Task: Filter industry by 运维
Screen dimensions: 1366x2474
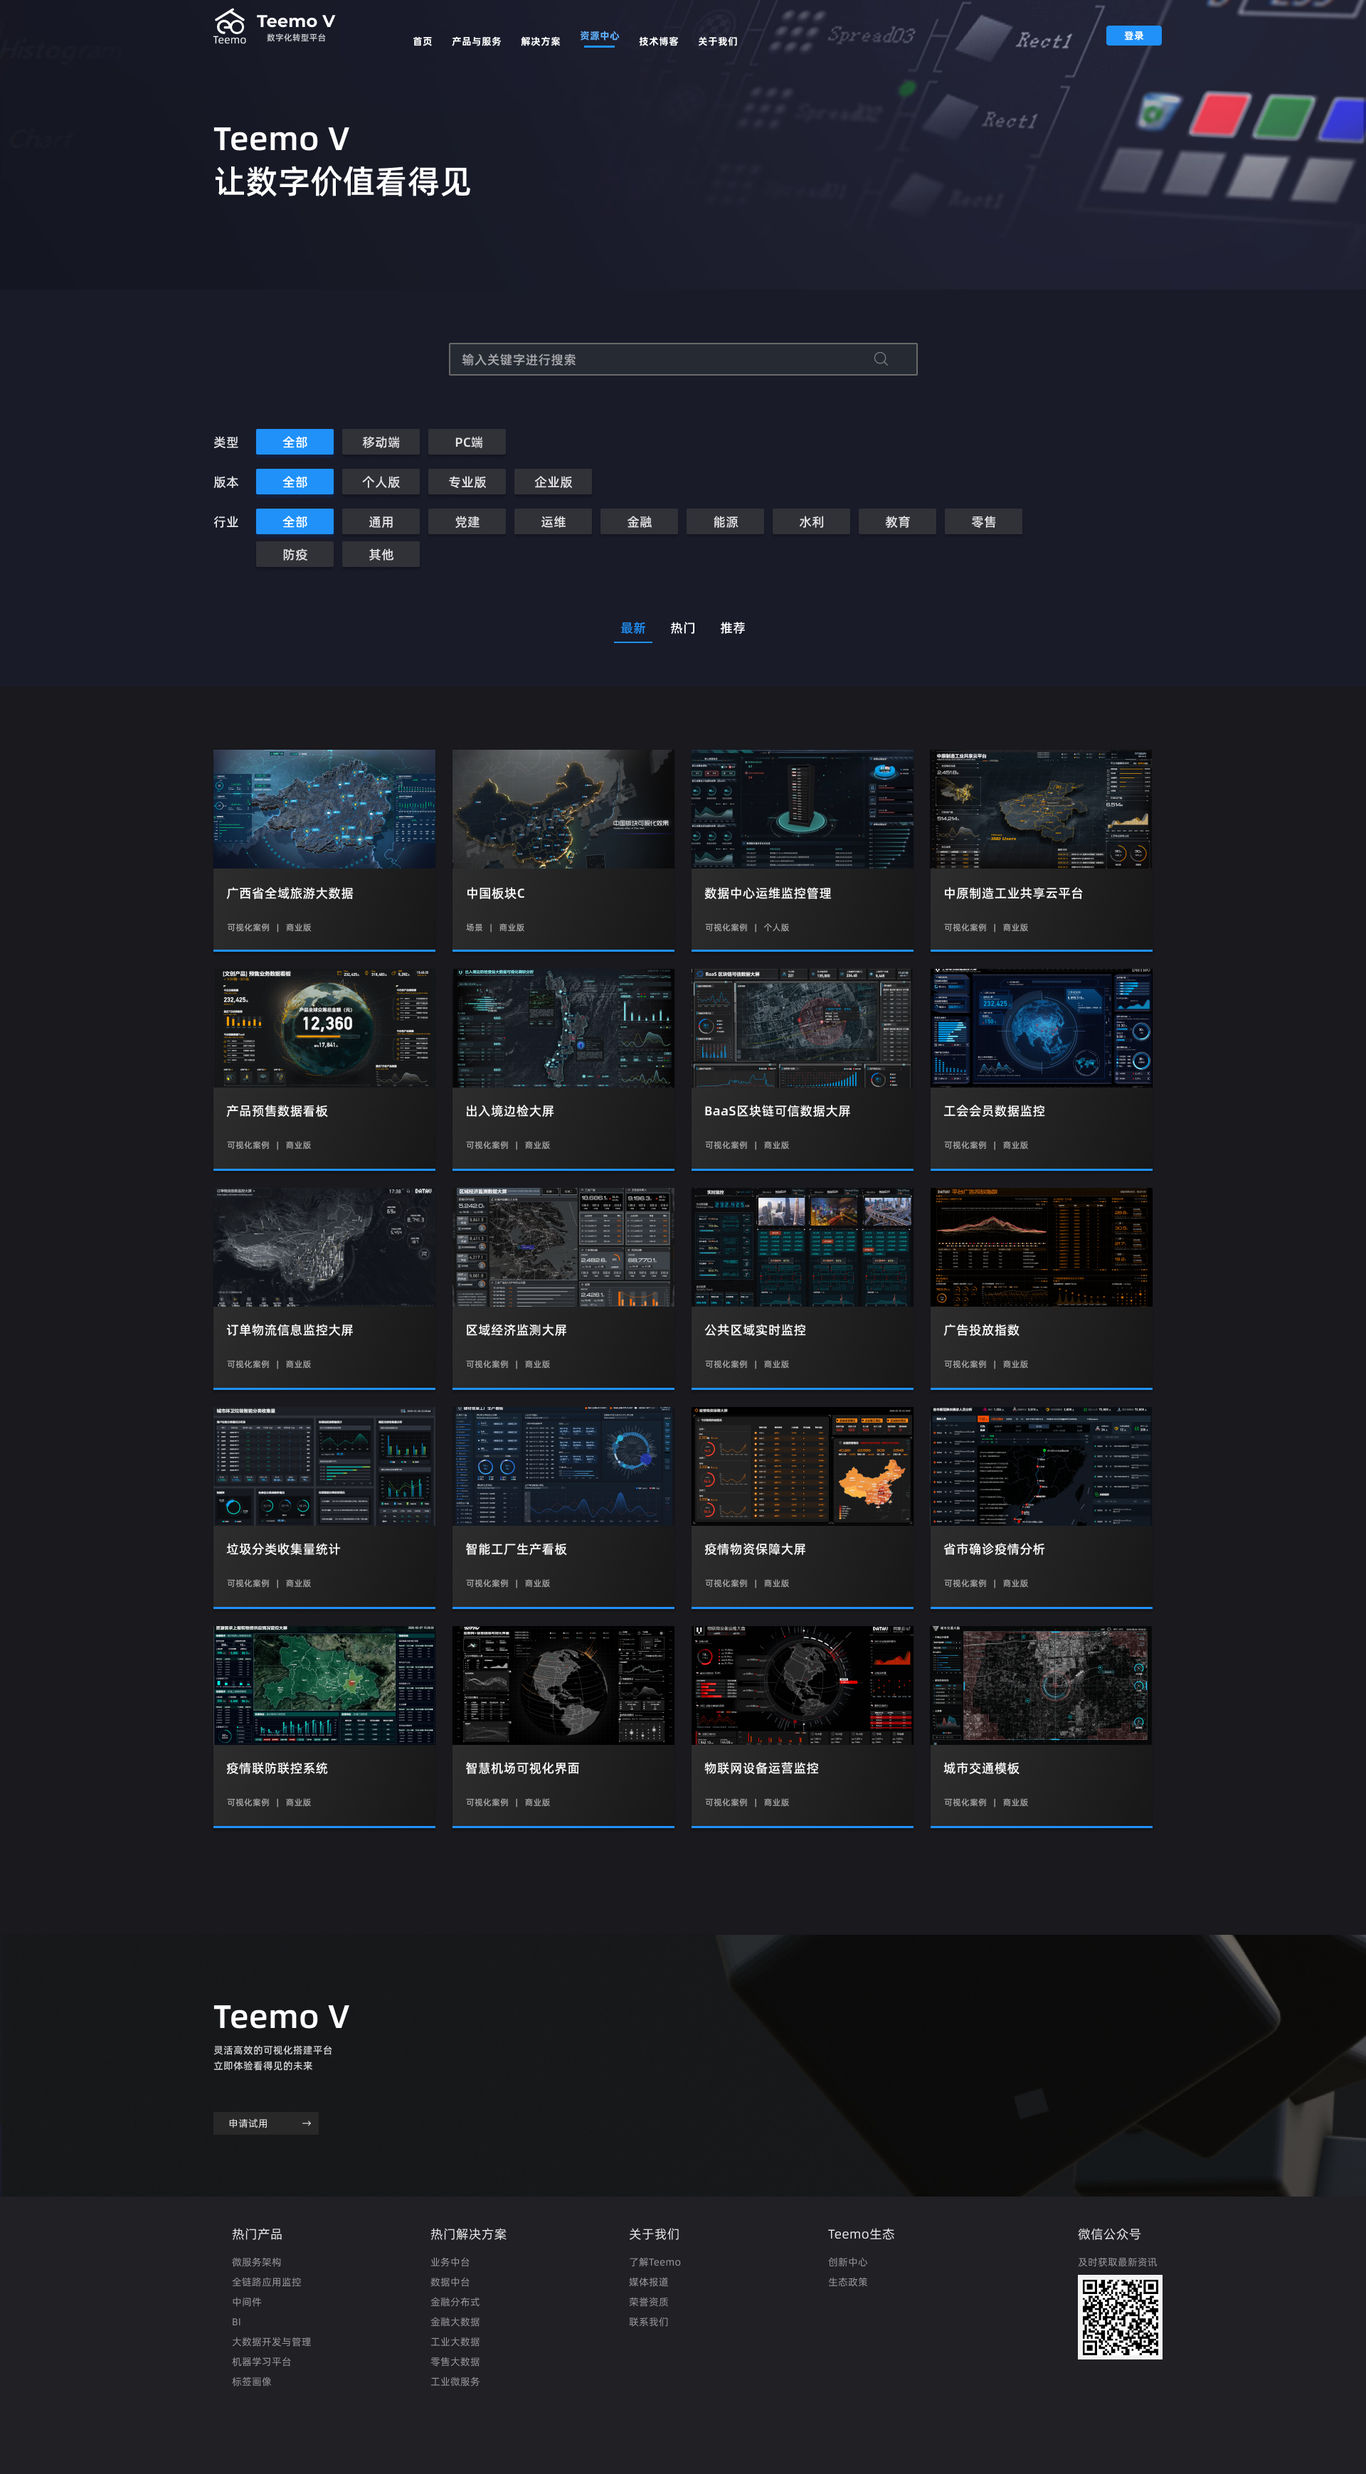Action: pos(553,522)
